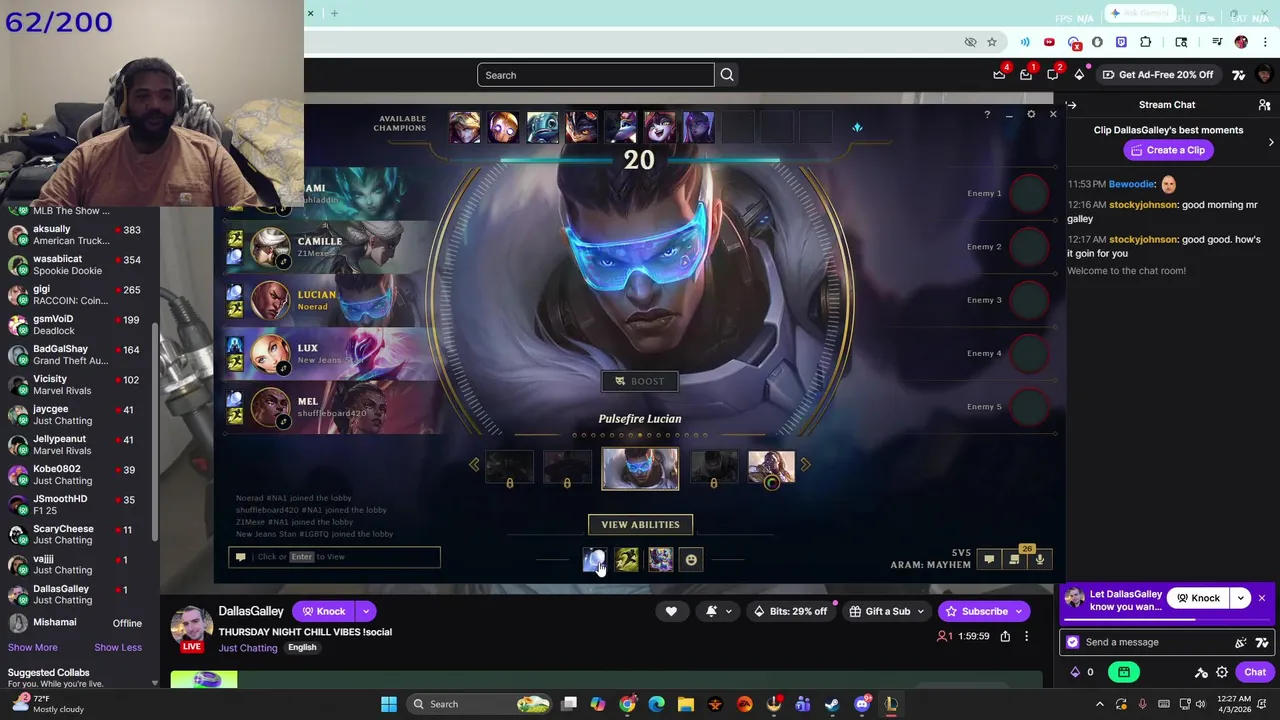1280x720 pixels.
Task: Expand the Subscribe dropdown arrow
Action: coord(1019,611)
